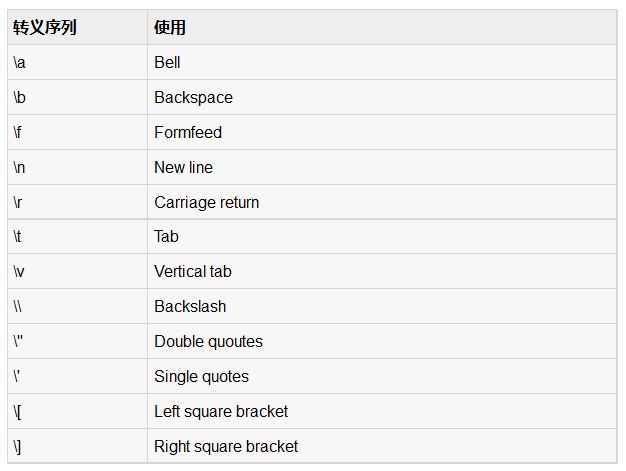Select the \r escape sequence cell
The image size is (626, 471).
[18, 202]
